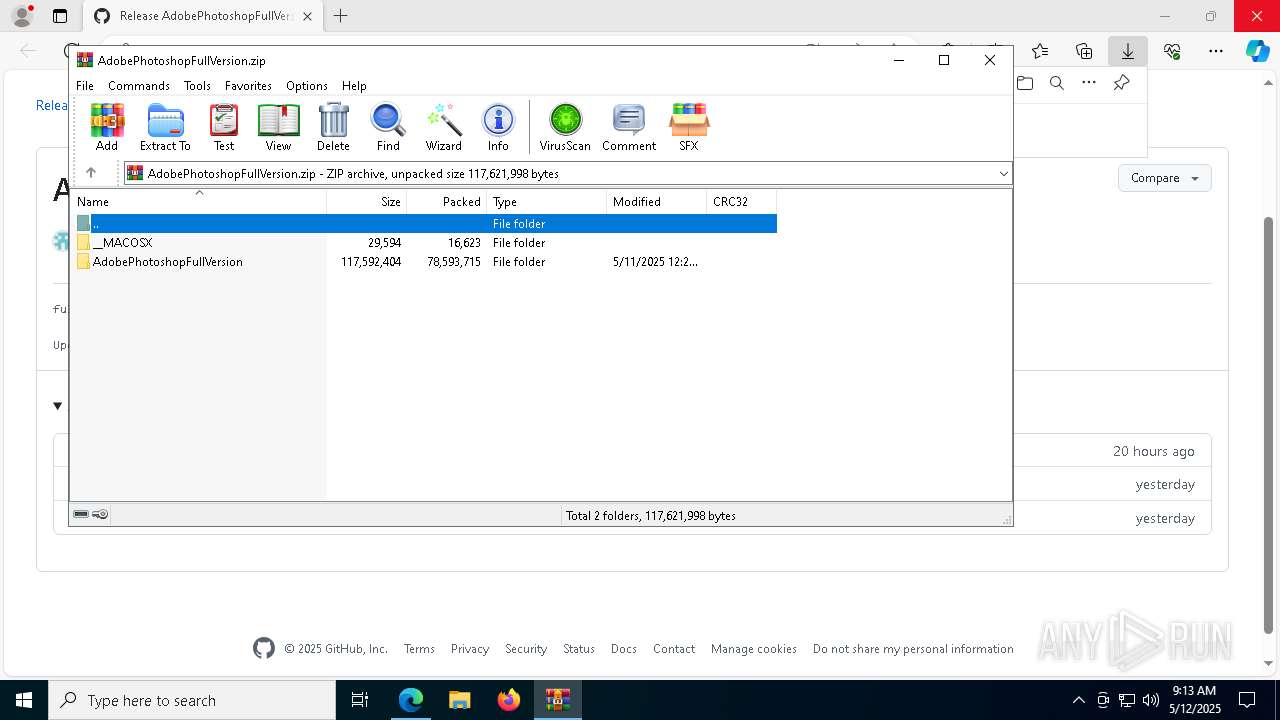Viewport: 1280px width, 720px height.
Task: Open the GitHub Security footer link
Action: click(x=526, y=649)
